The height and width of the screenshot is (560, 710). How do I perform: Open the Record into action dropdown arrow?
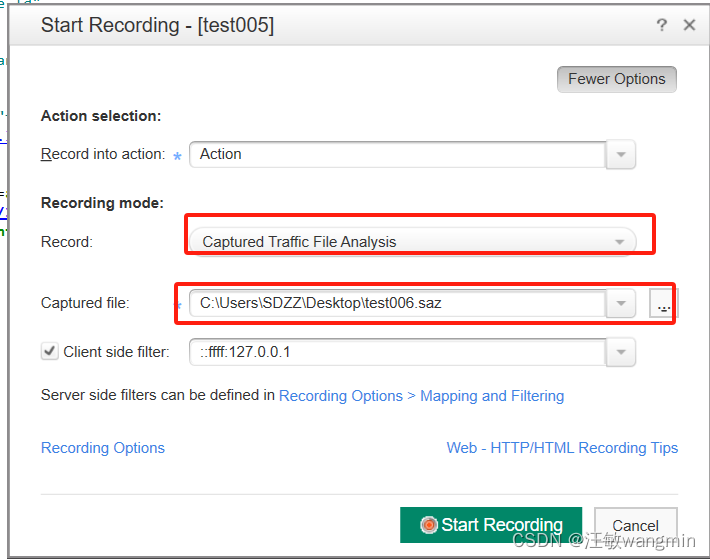coord(621,154)
